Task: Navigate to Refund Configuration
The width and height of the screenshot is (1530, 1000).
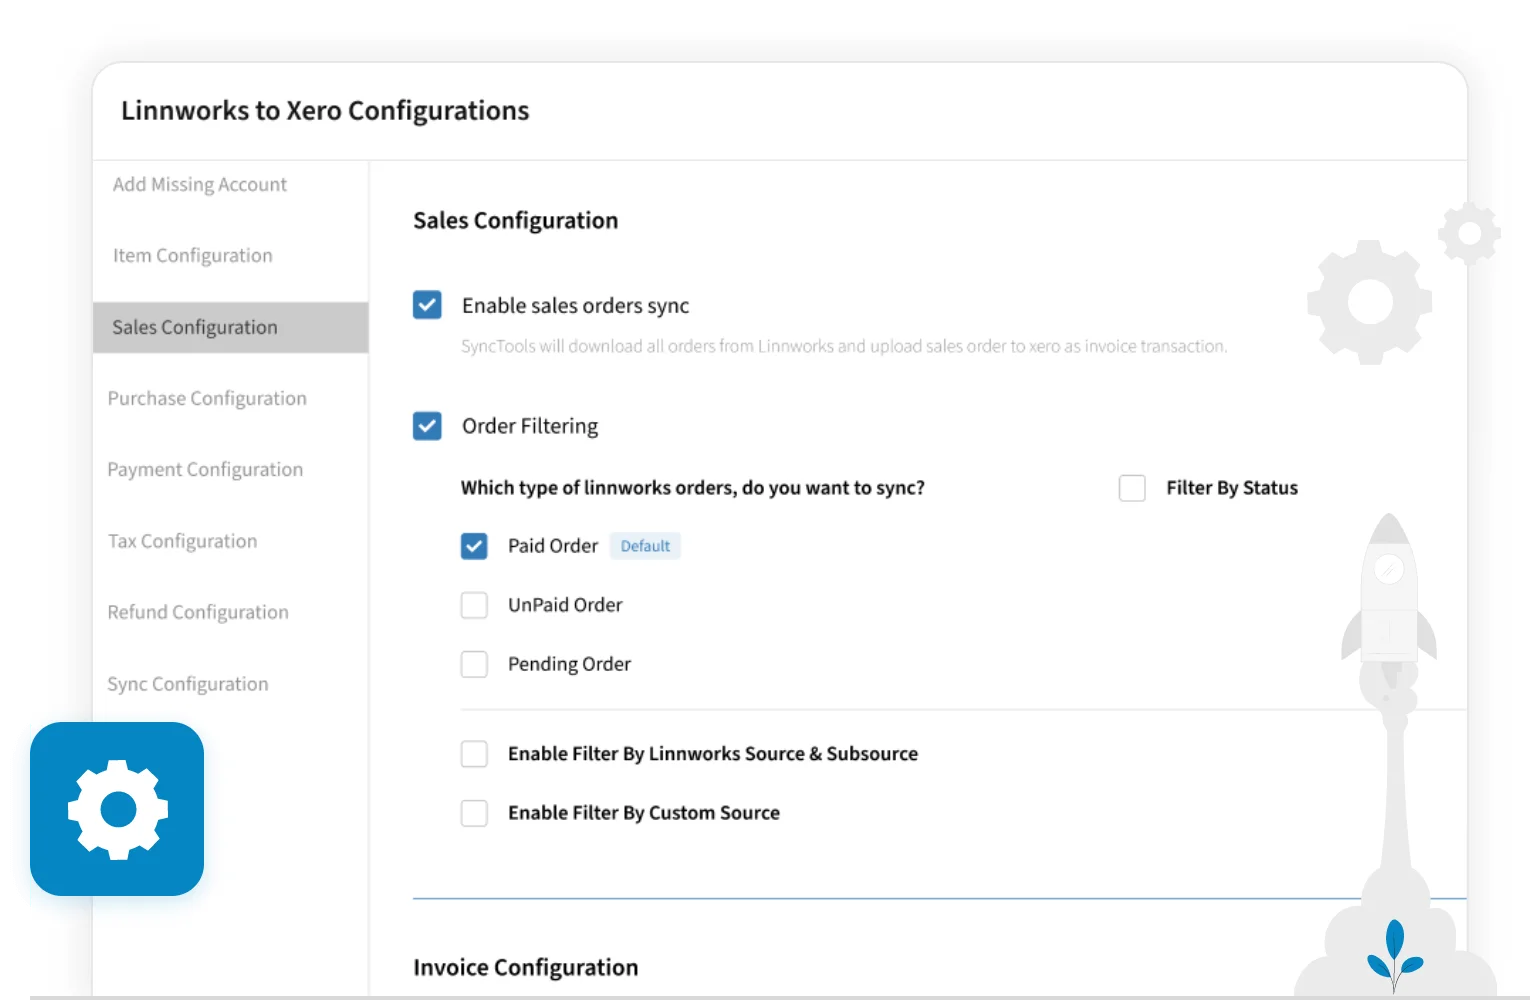Action: click(198, 612)
